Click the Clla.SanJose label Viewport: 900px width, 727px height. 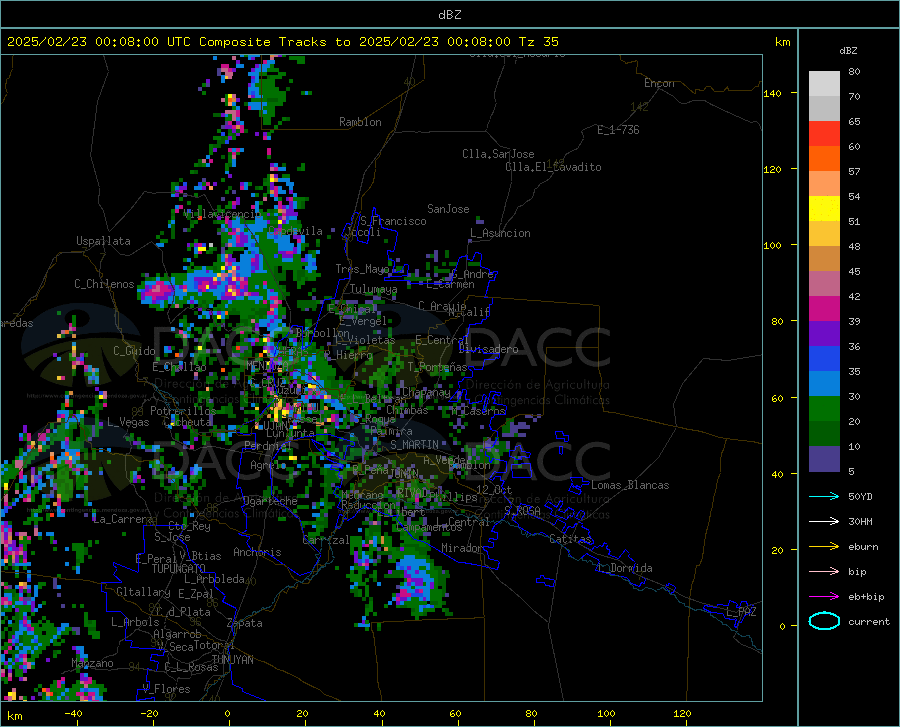click(498, 154)
